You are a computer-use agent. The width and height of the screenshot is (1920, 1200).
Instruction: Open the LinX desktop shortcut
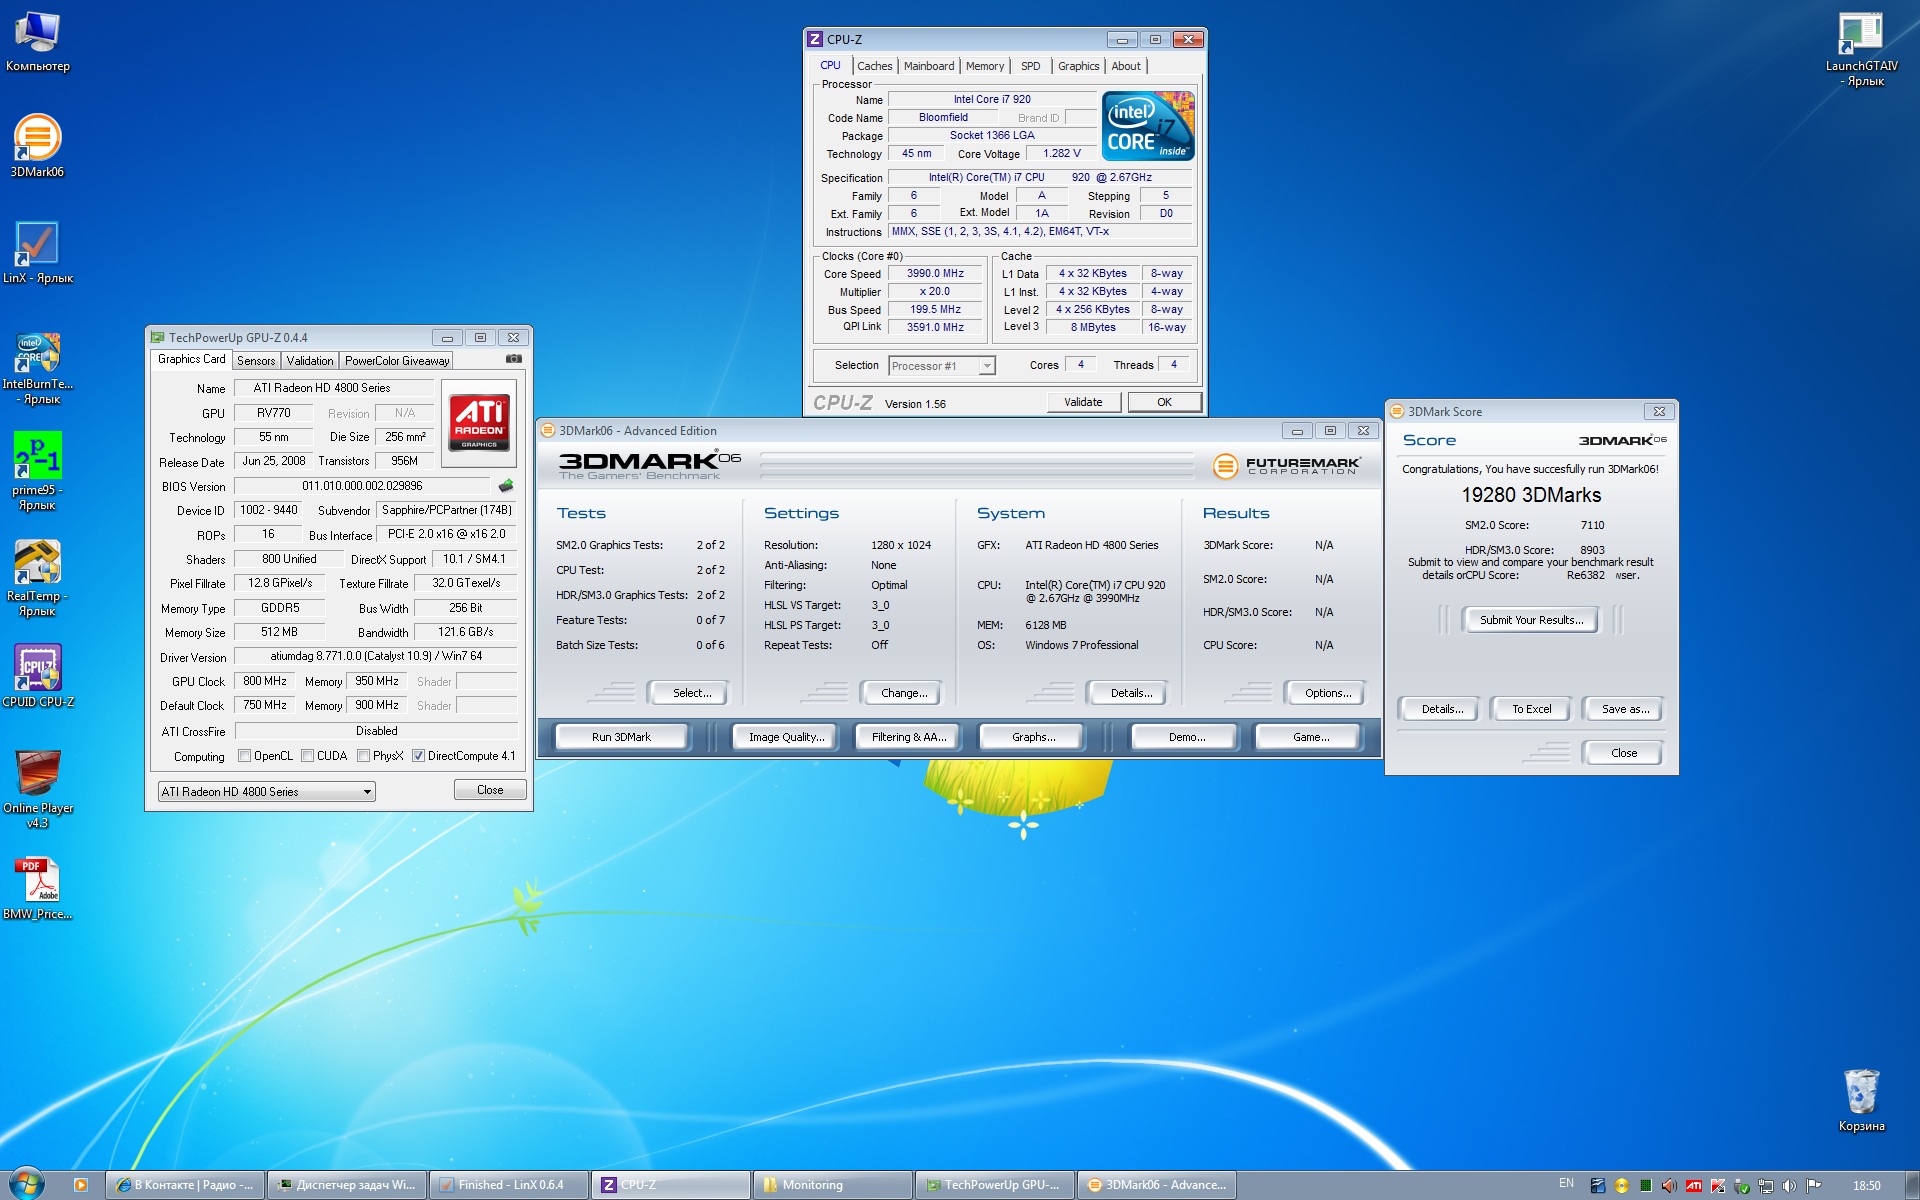(37, 253)
